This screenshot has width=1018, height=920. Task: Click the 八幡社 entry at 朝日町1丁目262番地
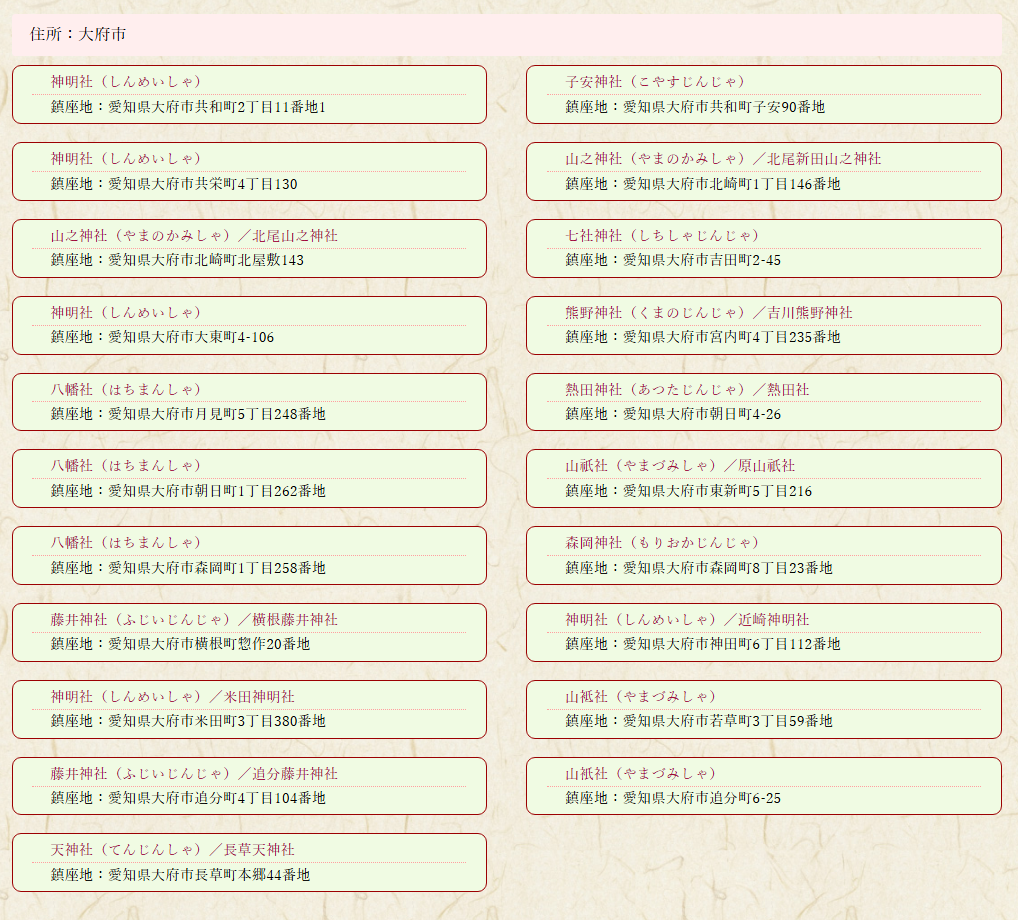pyautogui.click(x=126, y=466)
